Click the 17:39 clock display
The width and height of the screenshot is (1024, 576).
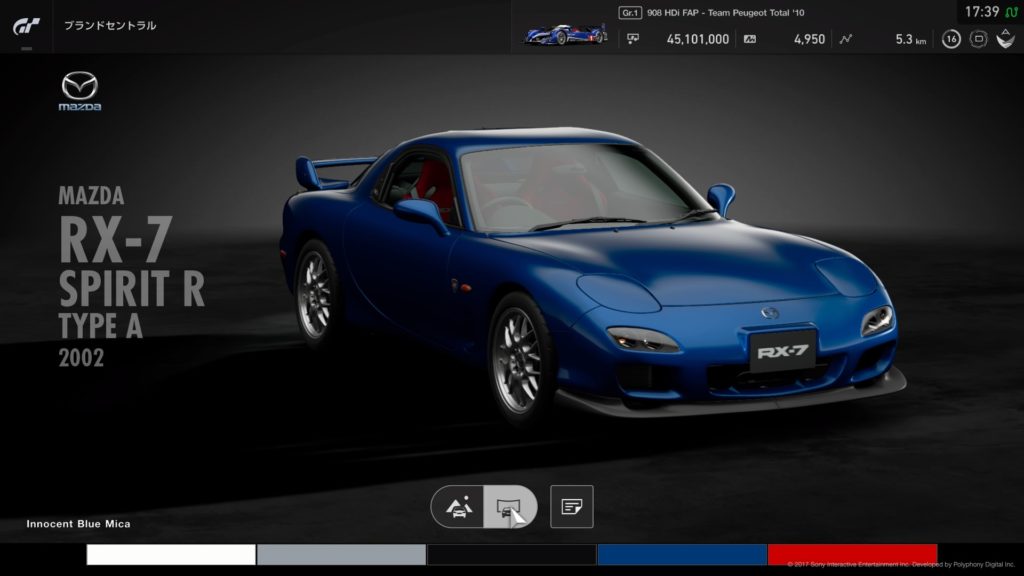(982, 12)
